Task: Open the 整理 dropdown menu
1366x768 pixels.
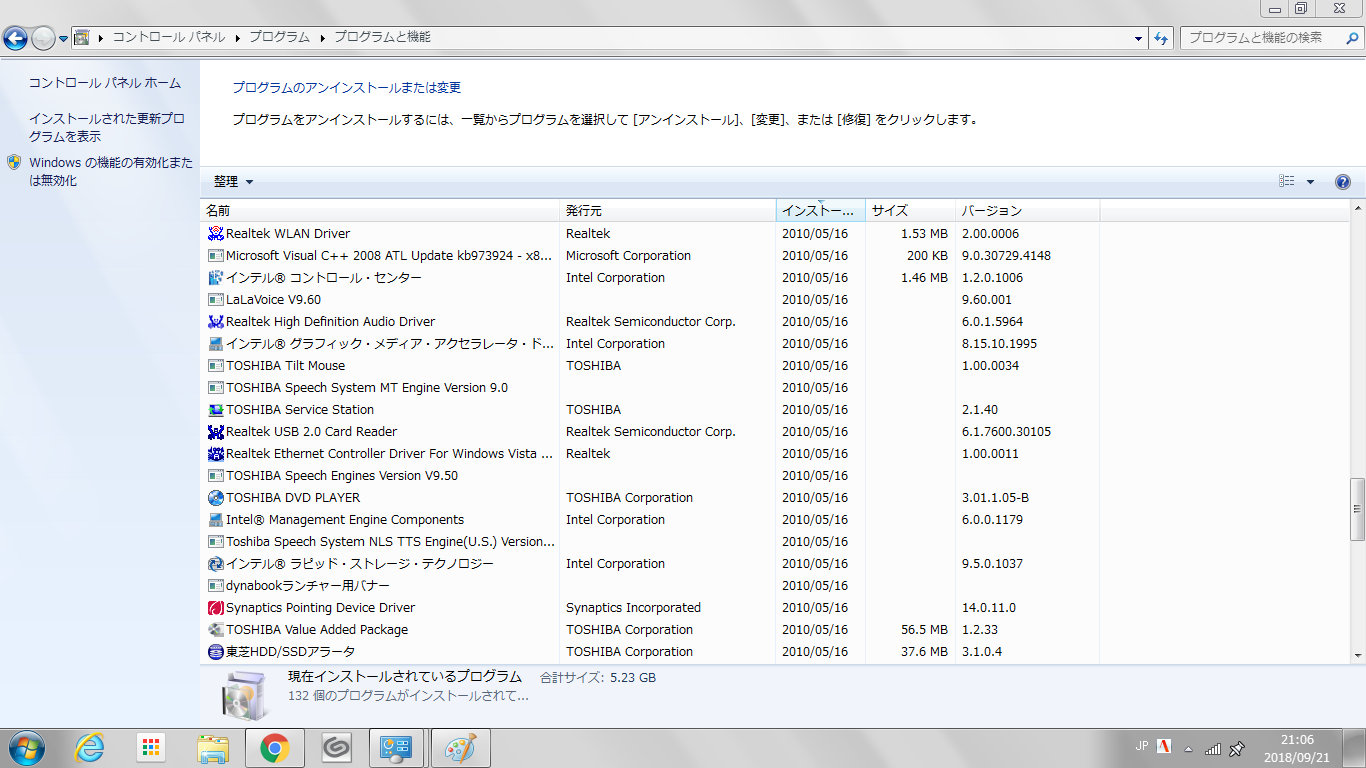Action: (x=233, y=182)
